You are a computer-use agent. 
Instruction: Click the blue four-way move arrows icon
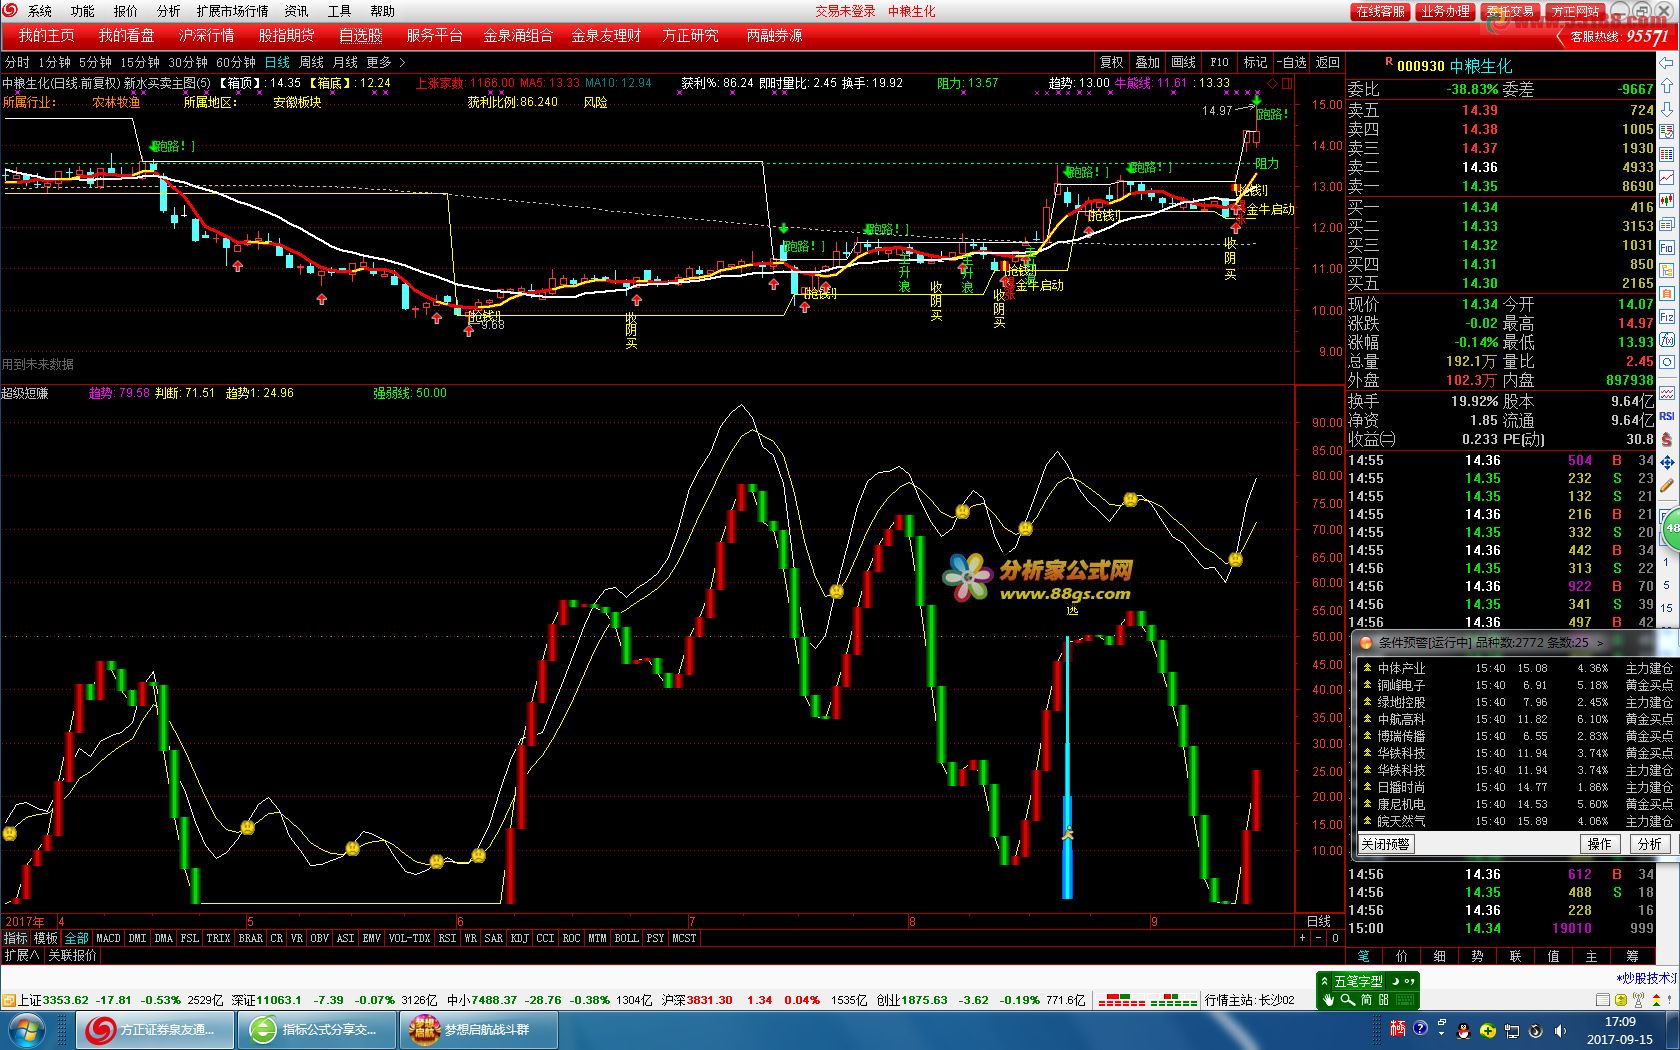tap(1667, 462)
